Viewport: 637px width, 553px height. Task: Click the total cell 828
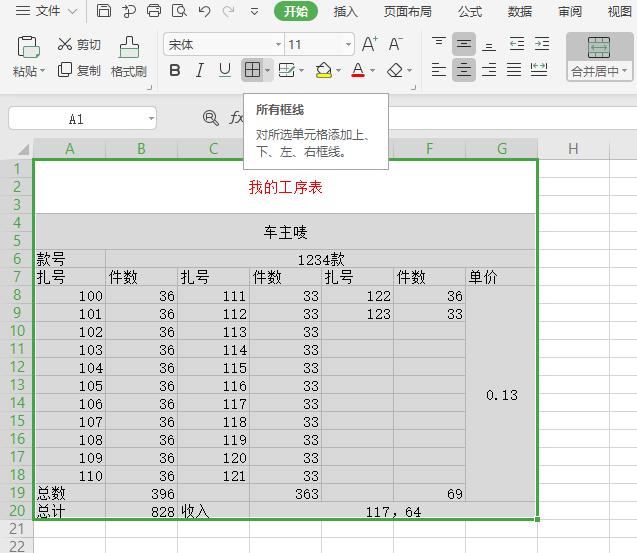coord(141,510)
